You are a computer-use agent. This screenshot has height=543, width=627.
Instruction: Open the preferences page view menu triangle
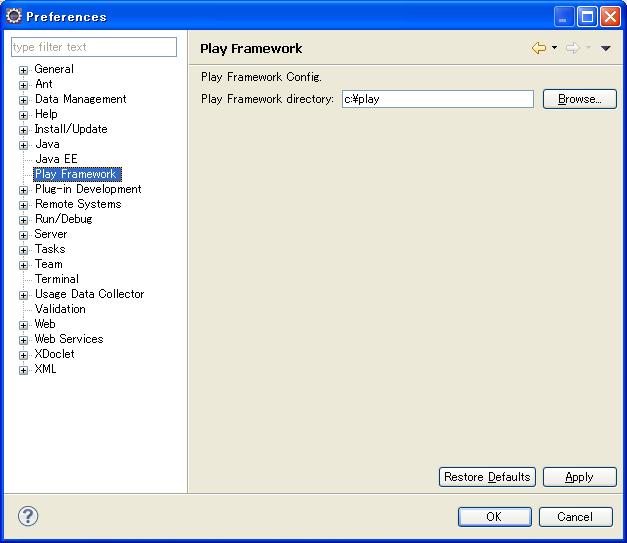coord(605,48)
